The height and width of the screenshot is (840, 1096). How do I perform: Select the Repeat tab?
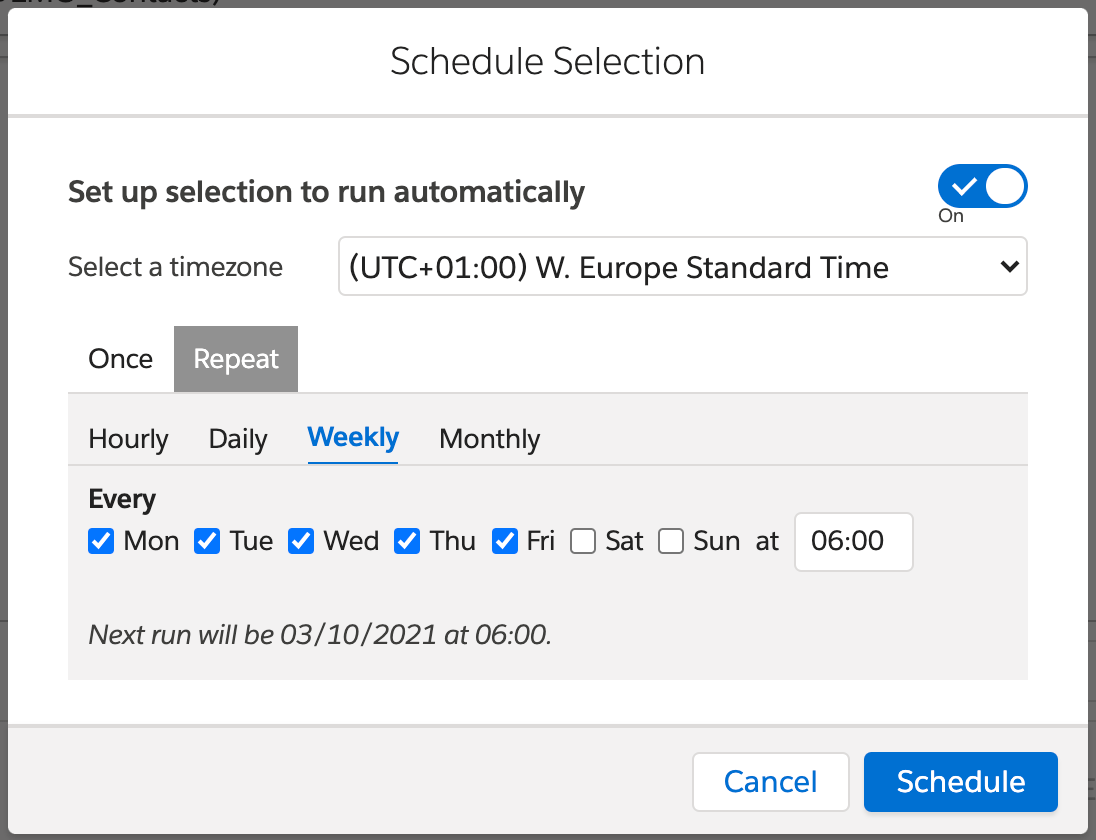(x=236, y=359)
